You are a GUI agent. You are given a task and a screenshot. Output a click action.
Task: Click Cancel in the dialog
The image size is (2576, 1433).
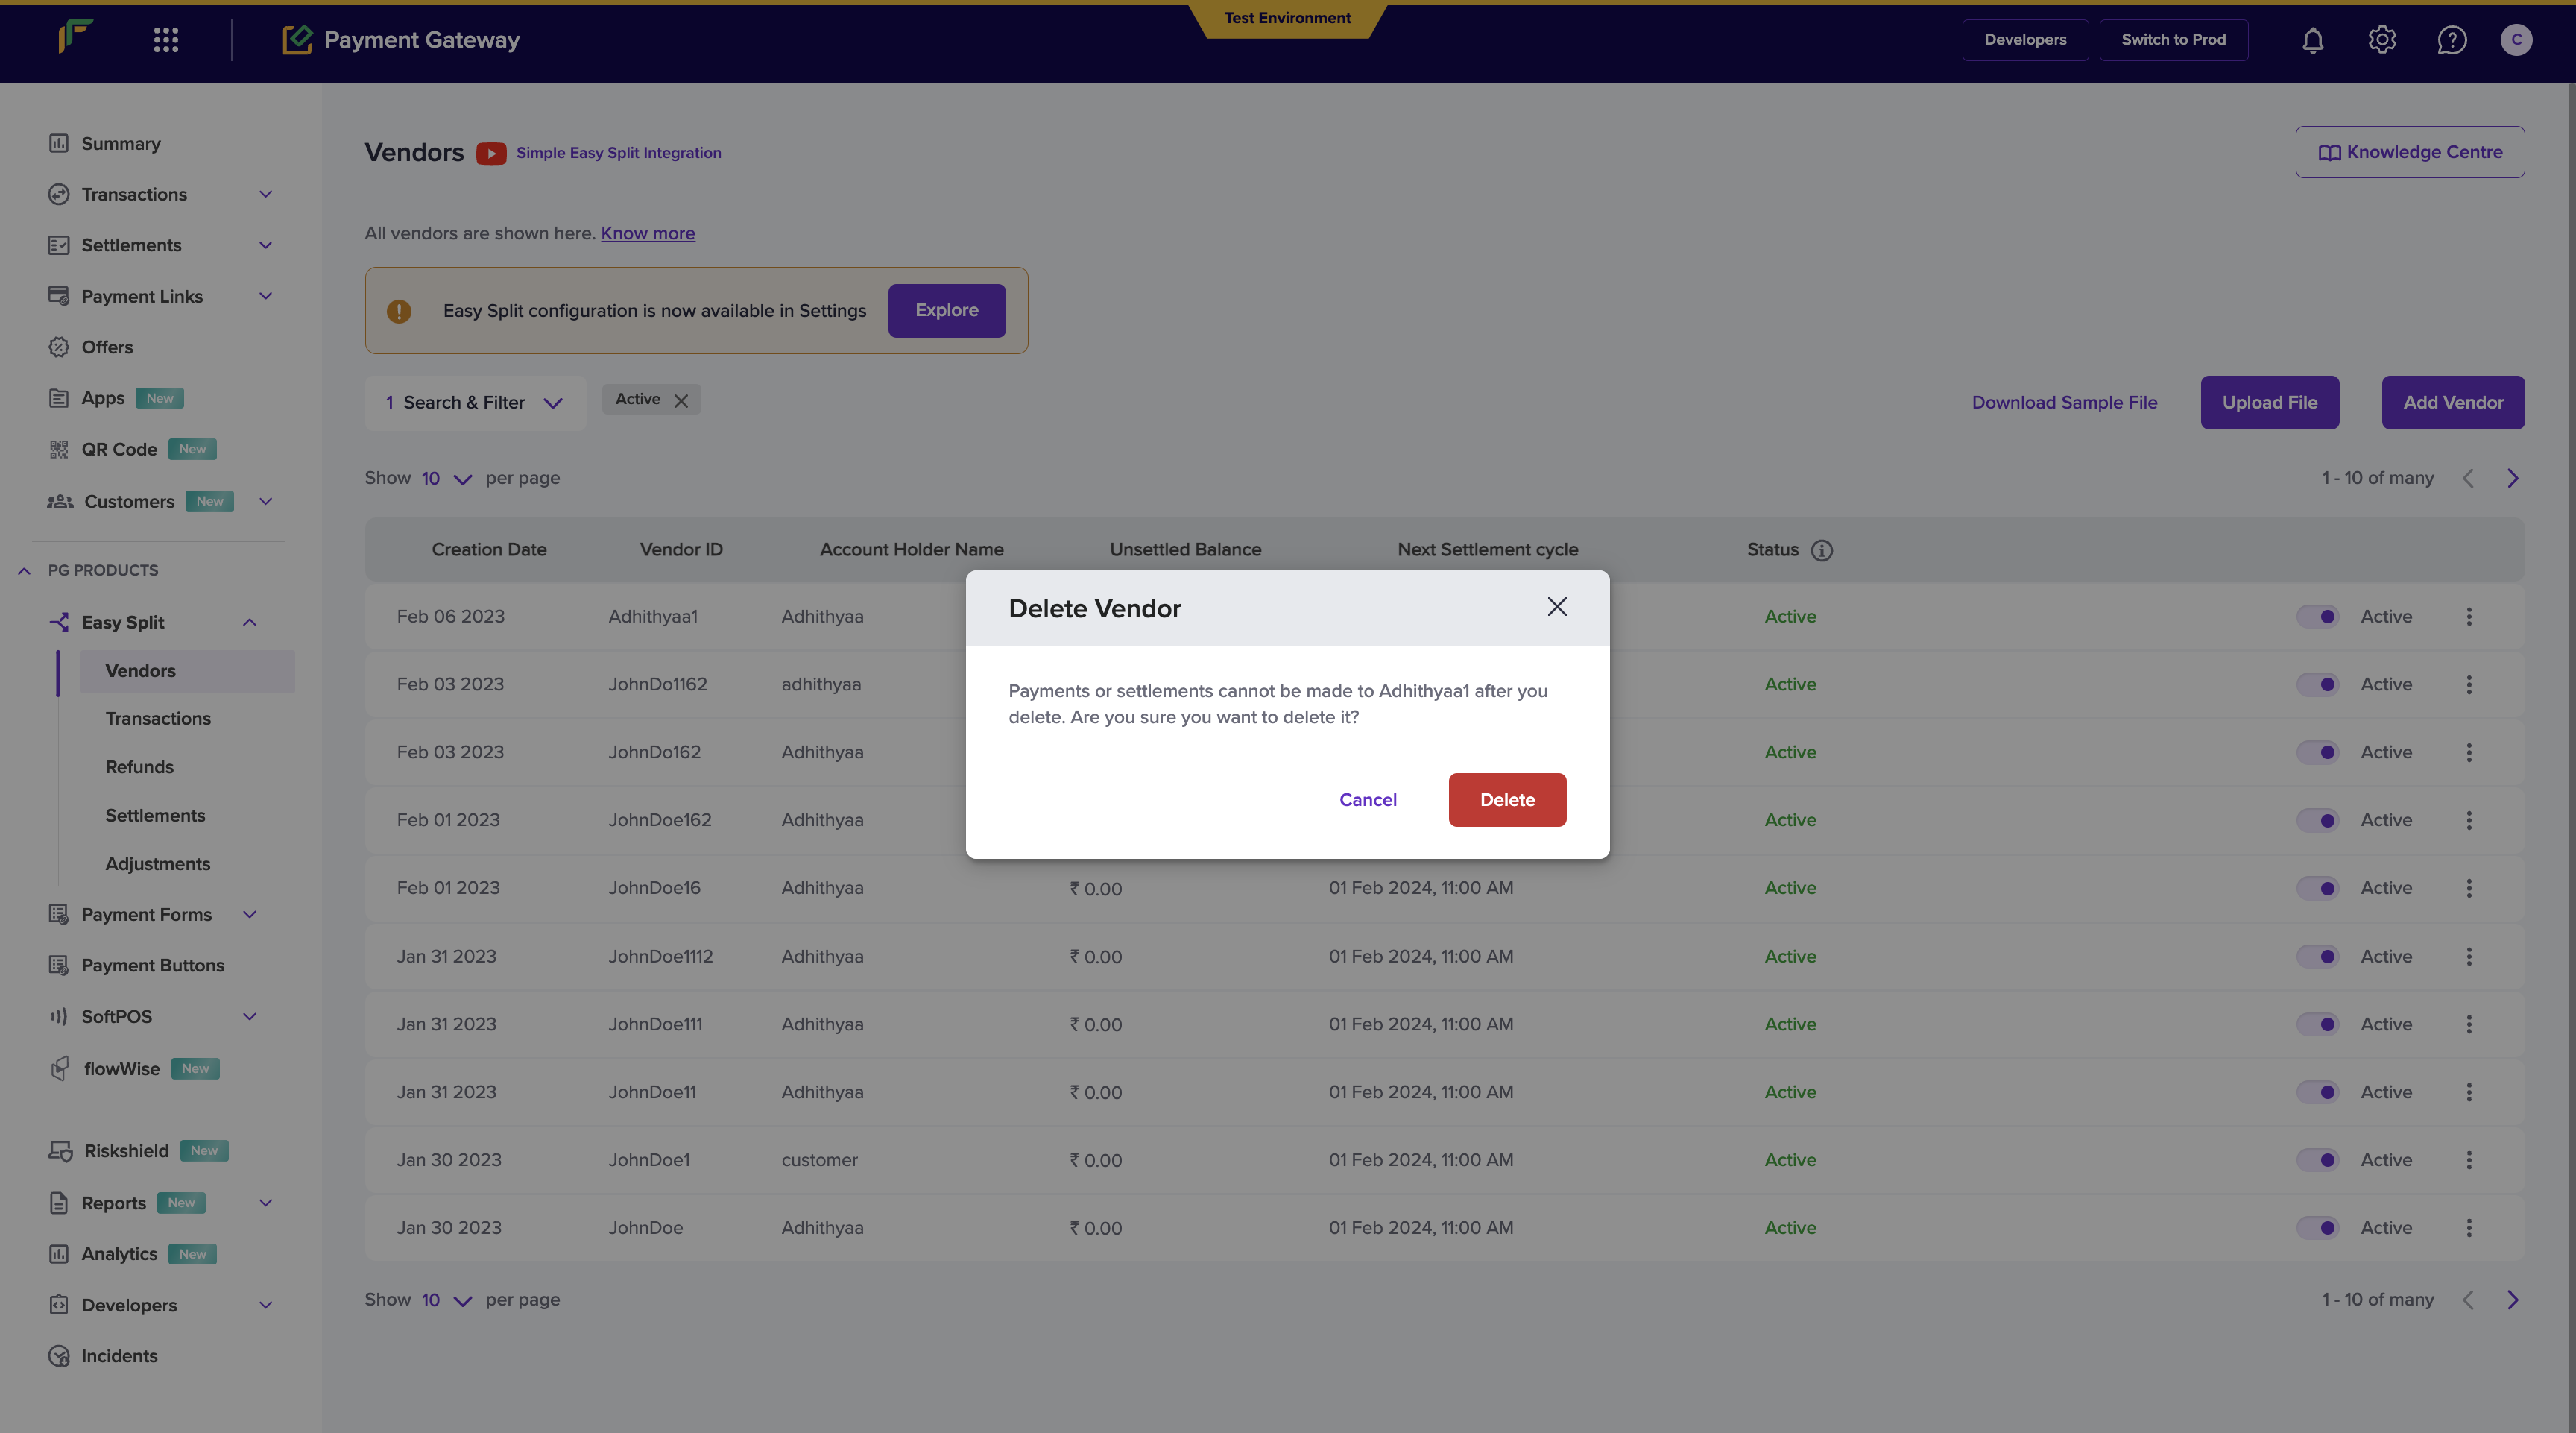click(x=1368, y=800)
